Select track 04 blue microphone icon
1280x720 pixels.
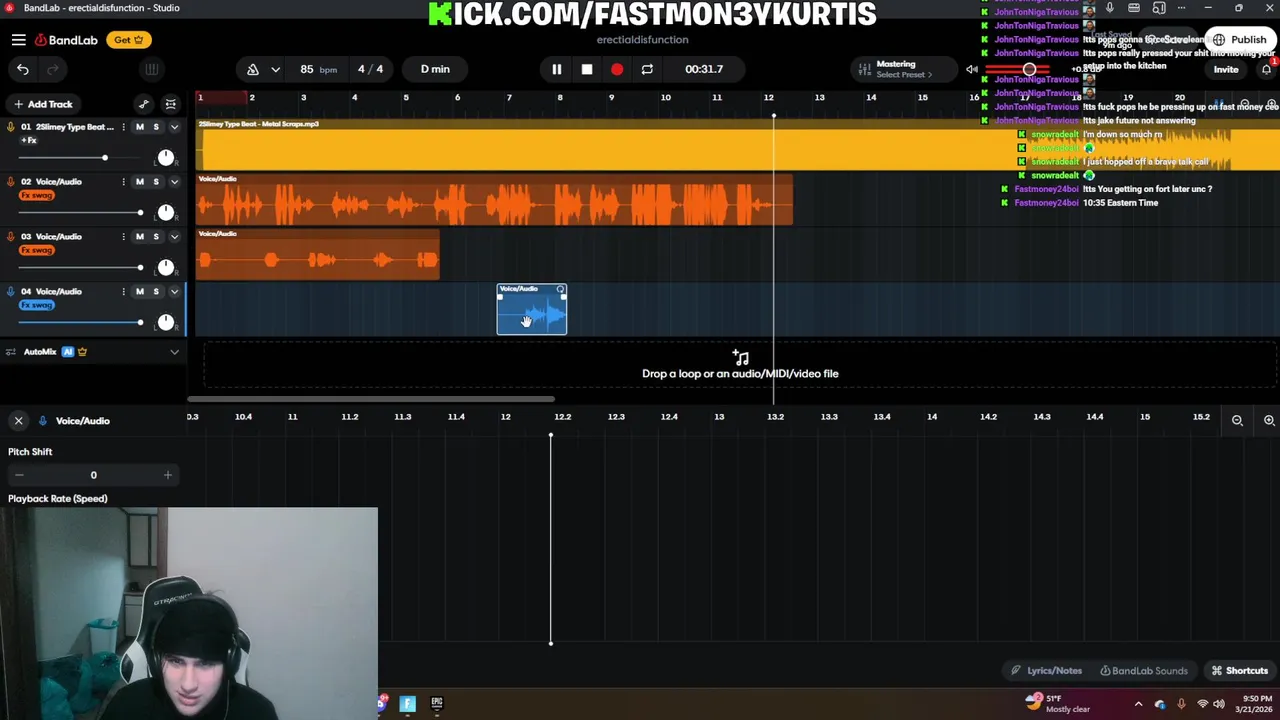click(x=10, y=292)
